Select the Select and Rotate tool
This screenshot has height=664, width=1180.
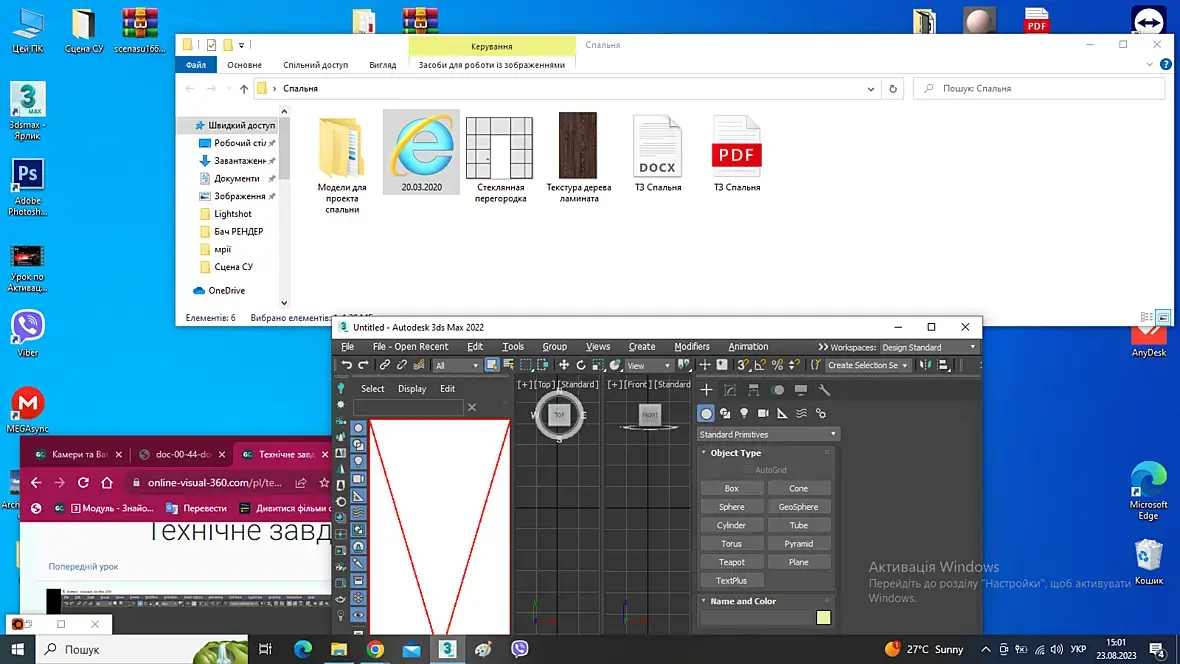click(x=581, y=365)
